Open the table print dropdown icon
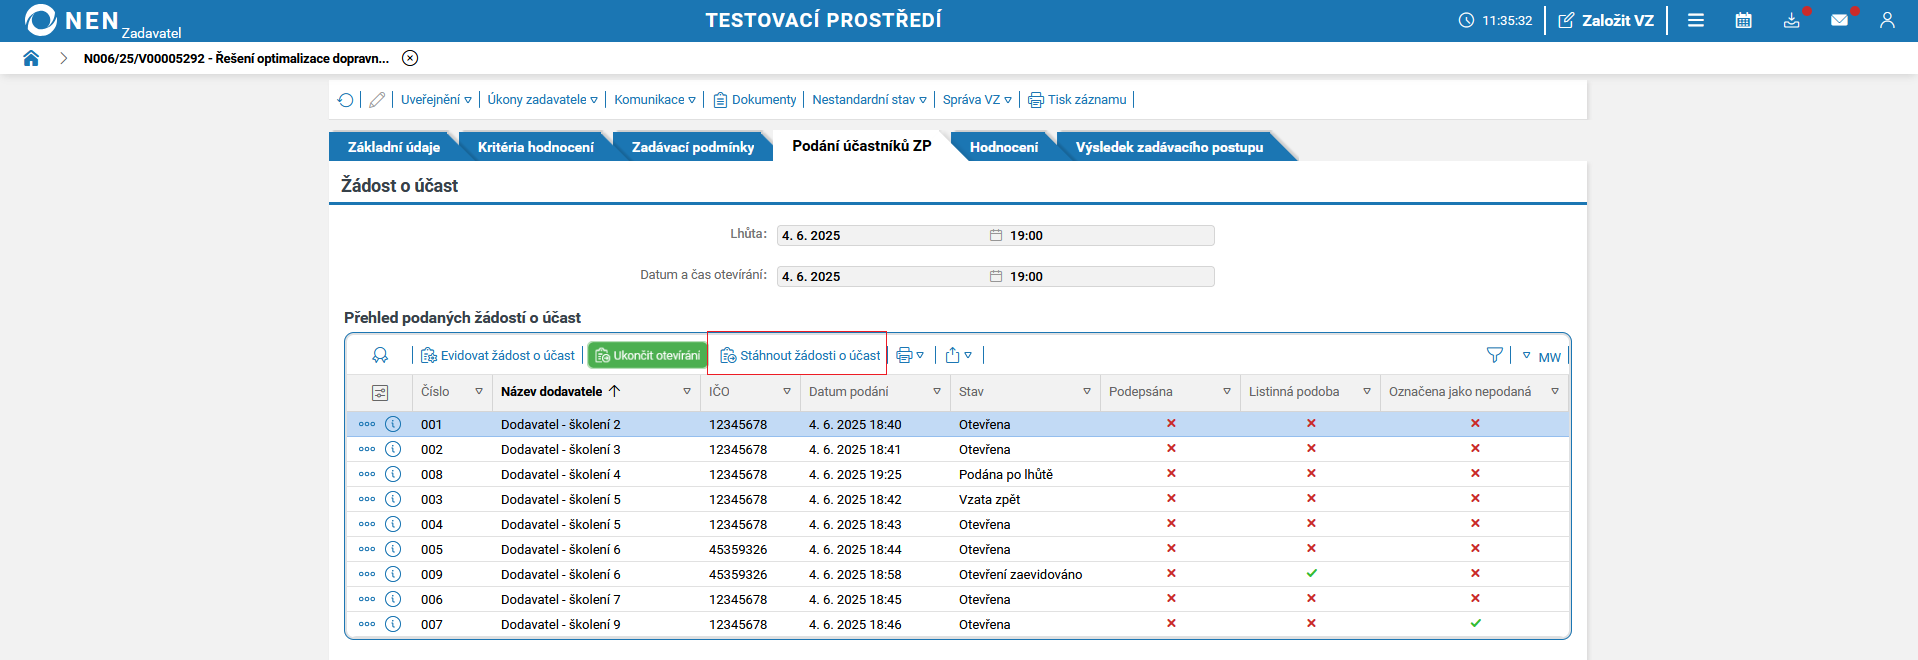Image resolution: width=1918 pixels, height=660 pixels. [x=910, y=356]
